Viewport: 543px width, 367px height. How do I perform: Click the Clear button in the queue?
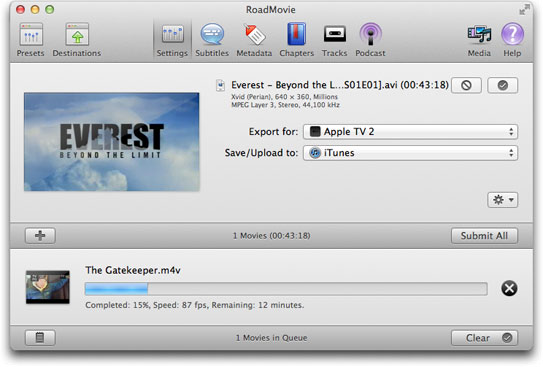pos(484,338)
